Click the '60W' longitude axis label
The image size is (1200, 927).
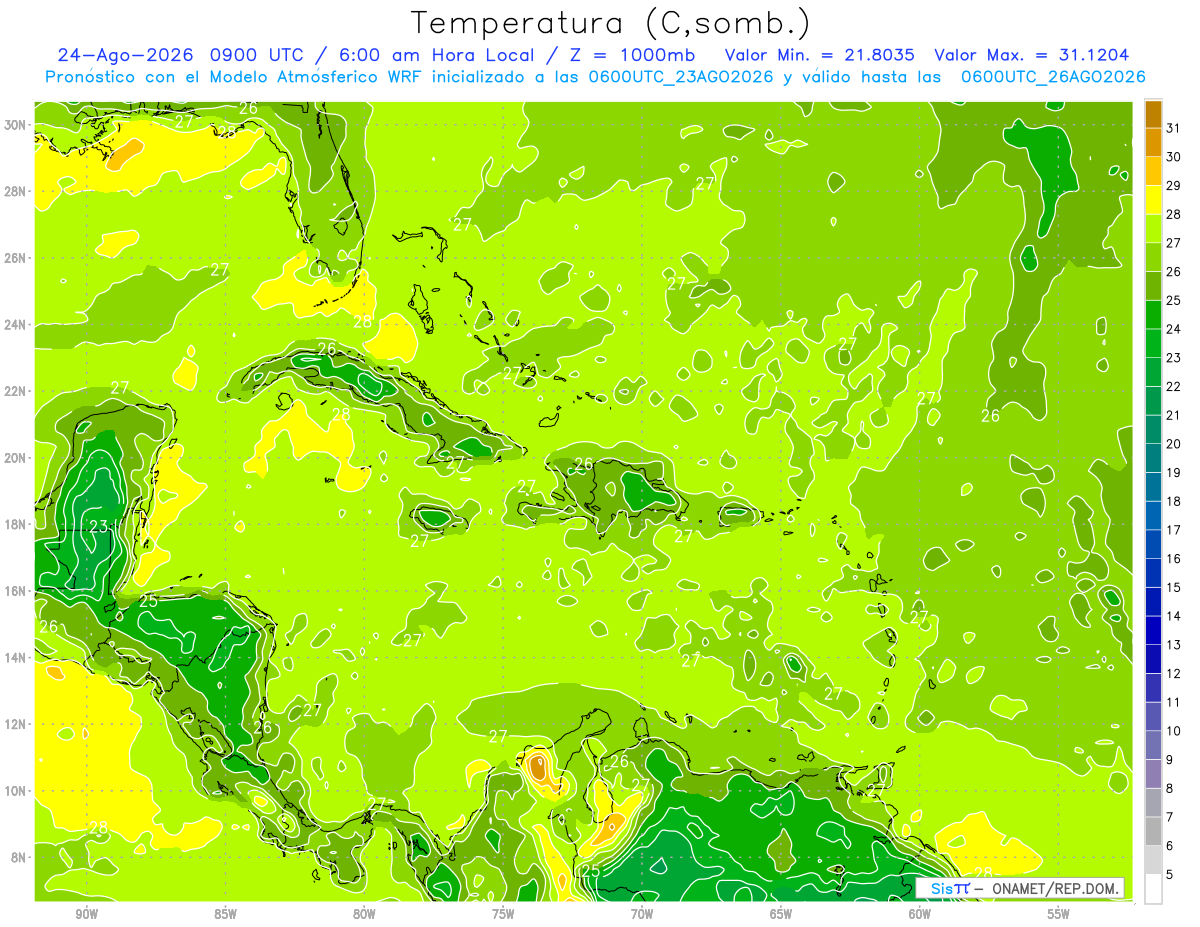(x=920, y=914)
